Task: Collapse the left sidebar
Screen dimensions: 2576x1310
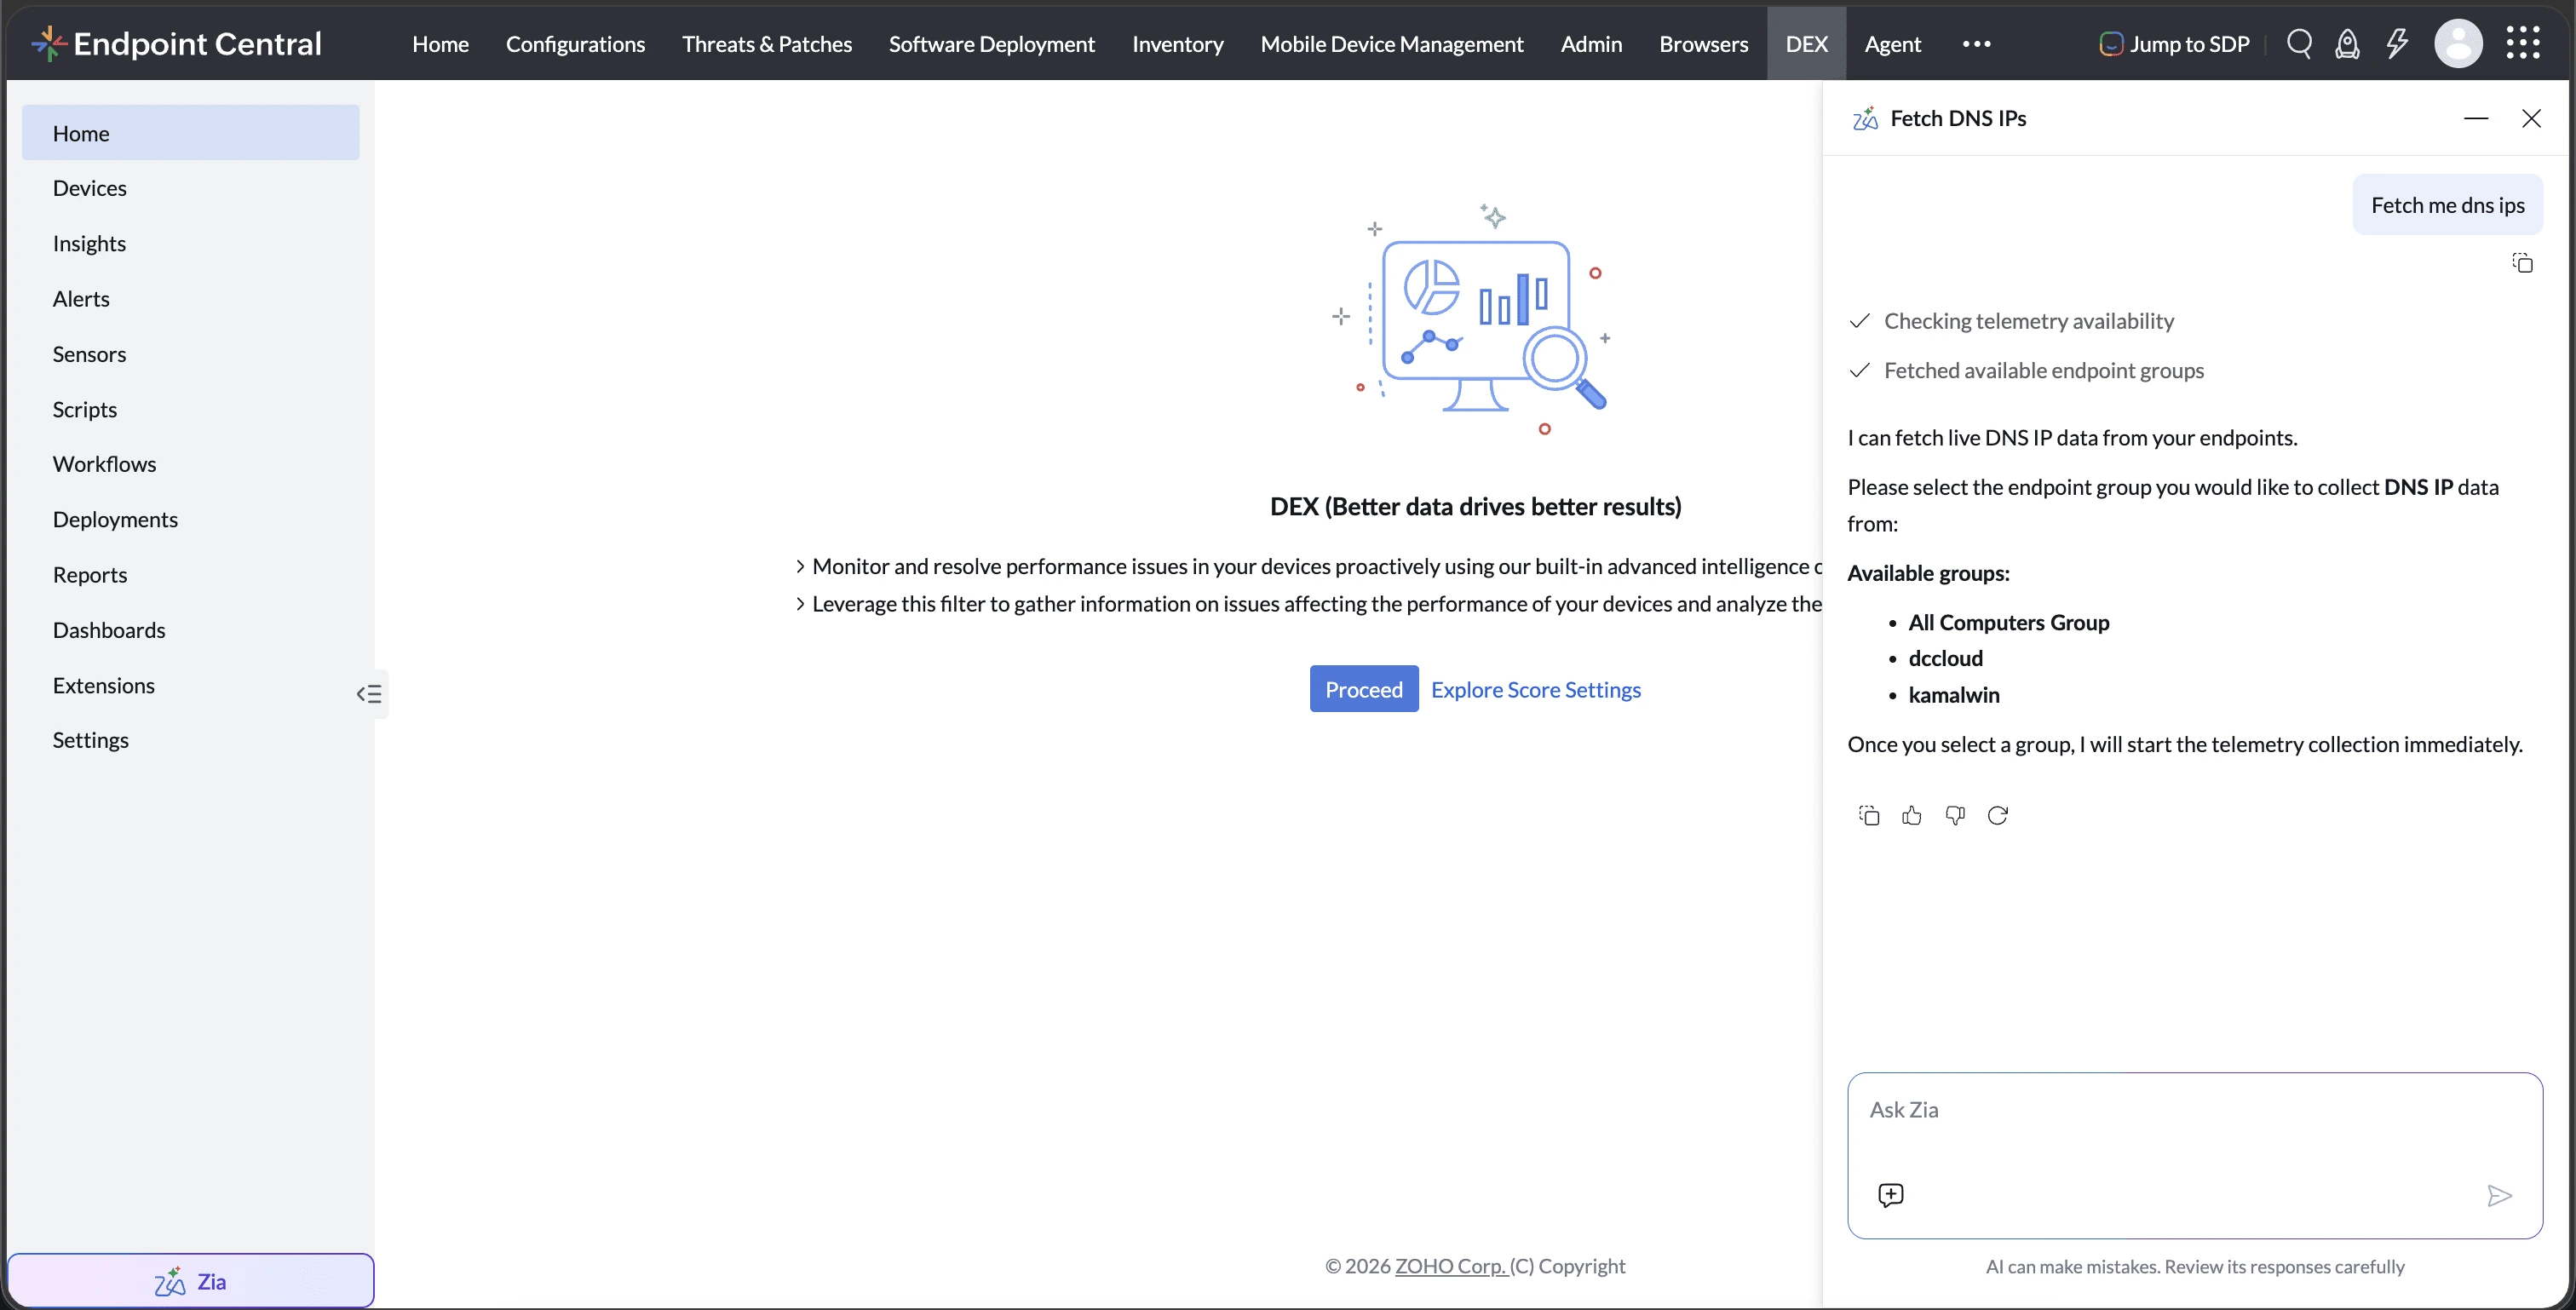Action: (369, 694)
